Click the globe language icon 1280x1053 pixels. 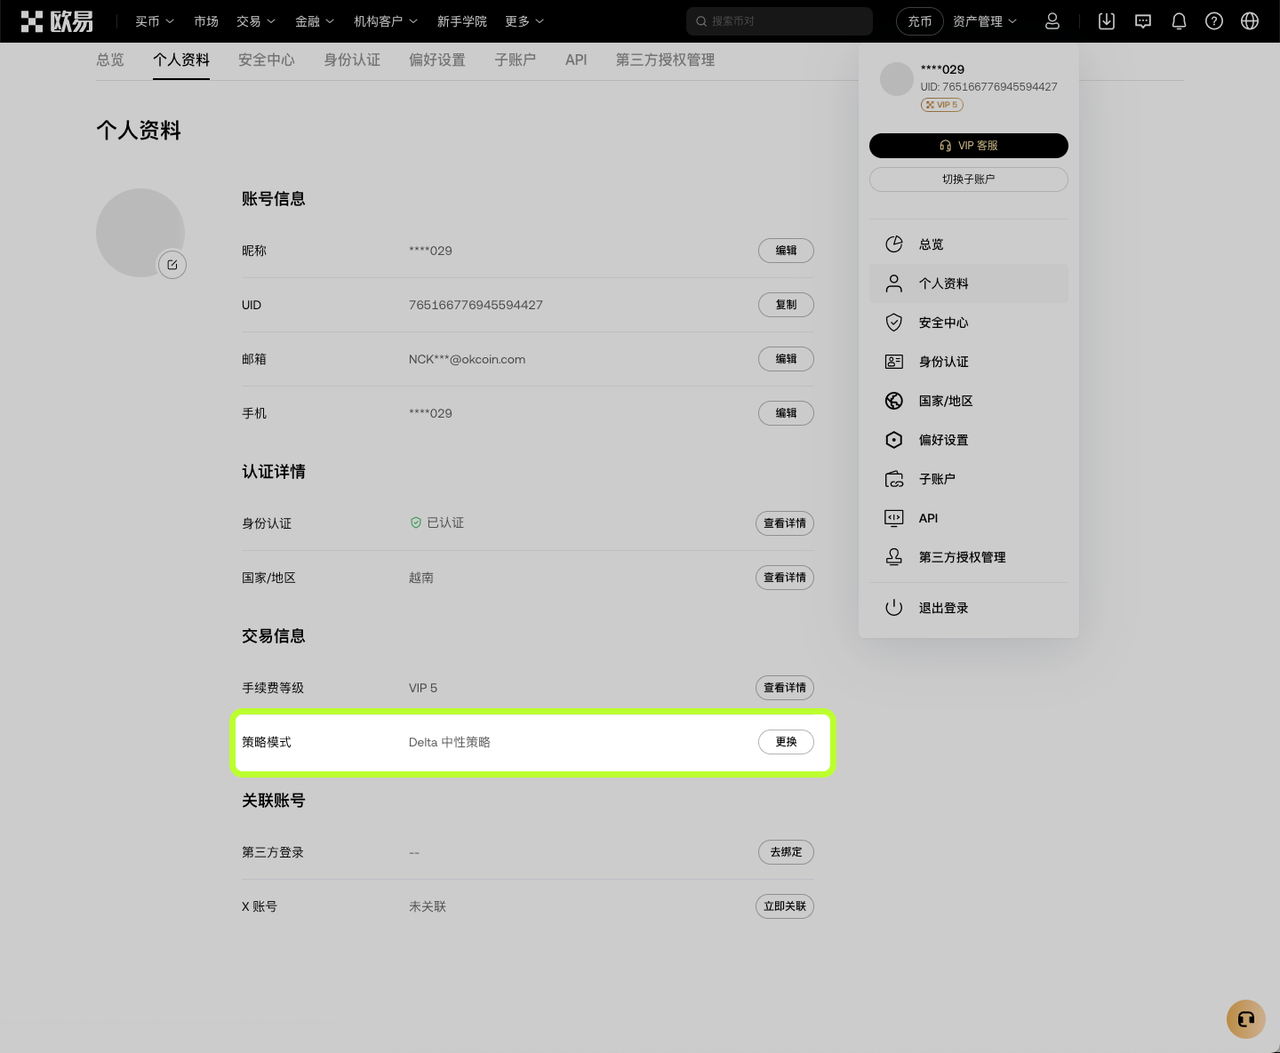click(x=1249, y=21)
